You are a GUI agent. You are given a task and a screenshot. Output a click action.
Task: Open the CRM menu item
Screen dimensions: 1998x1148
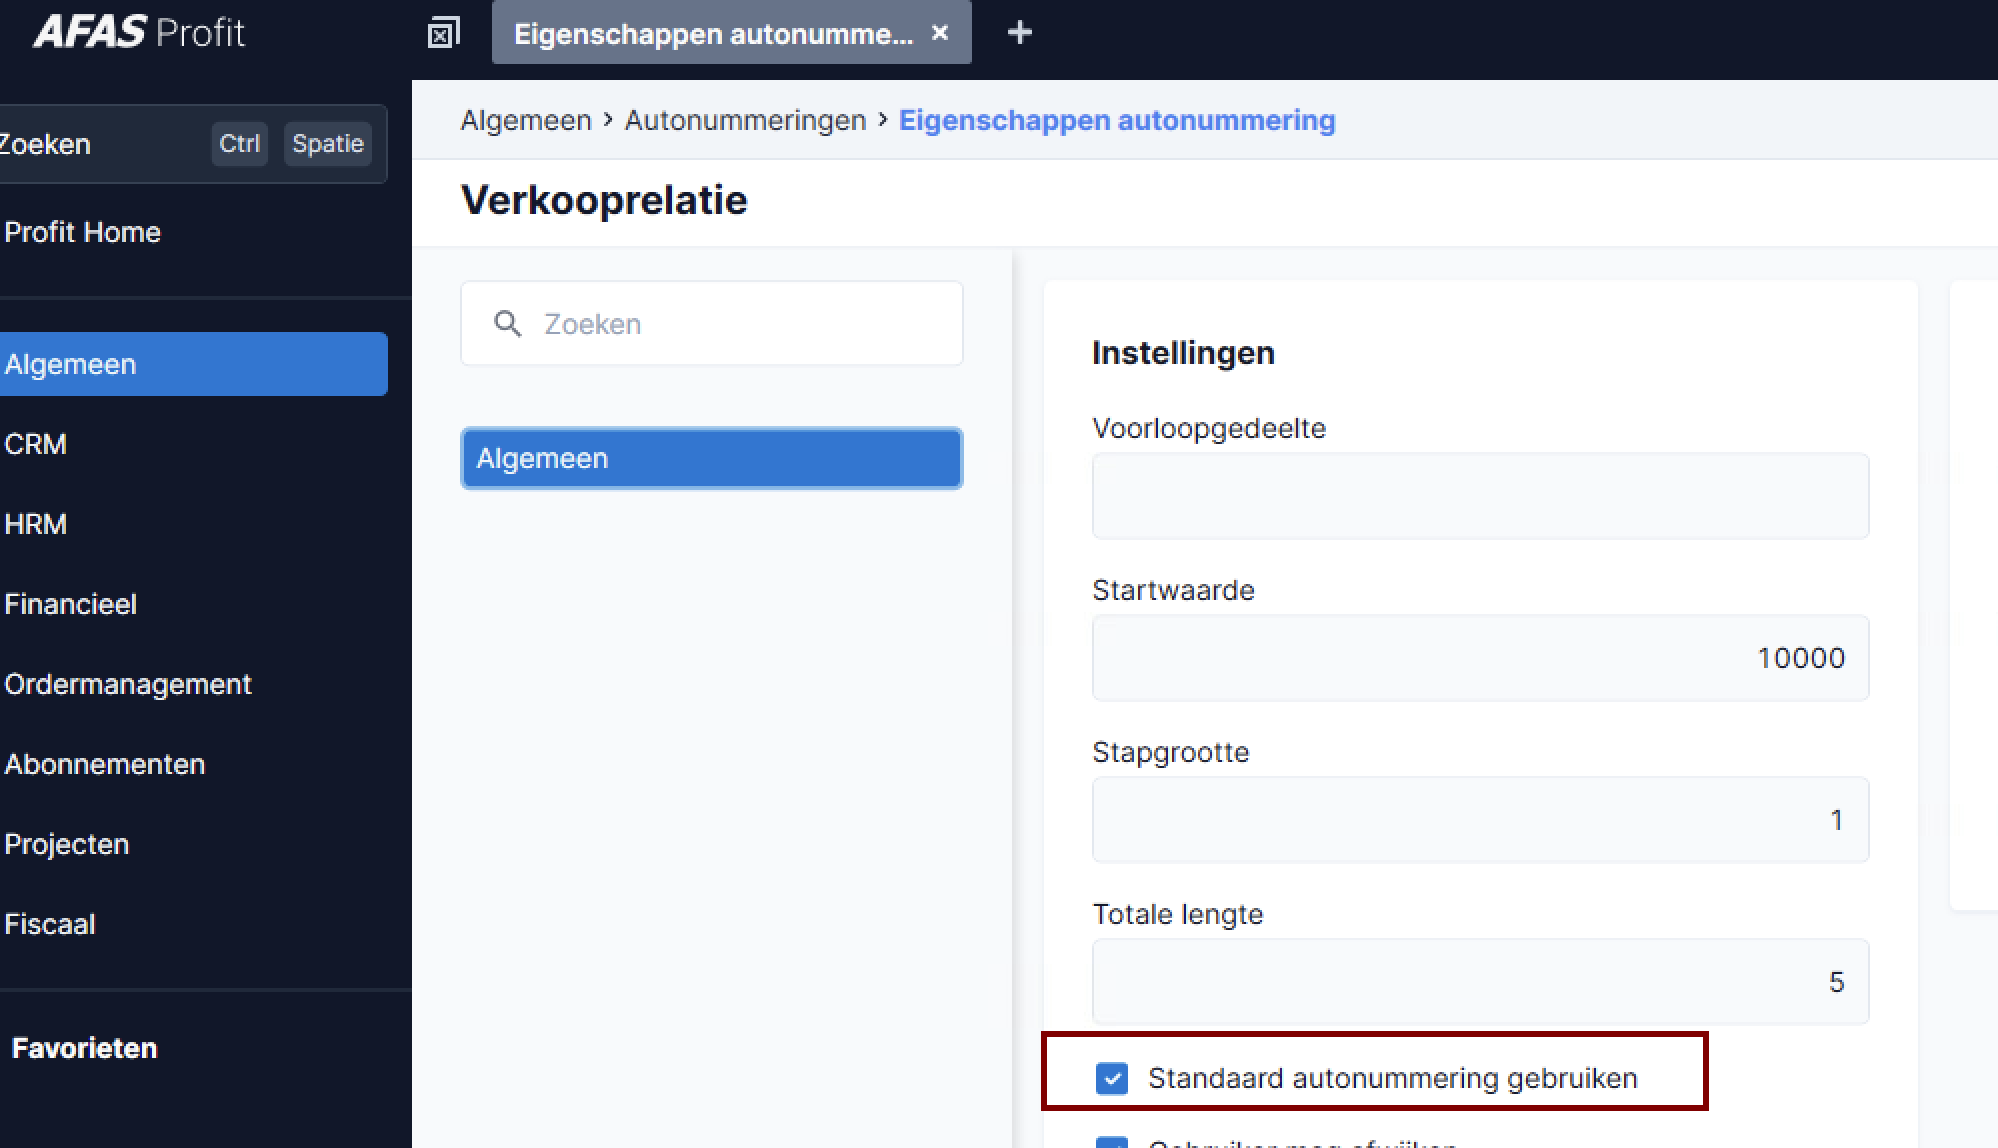36,444
